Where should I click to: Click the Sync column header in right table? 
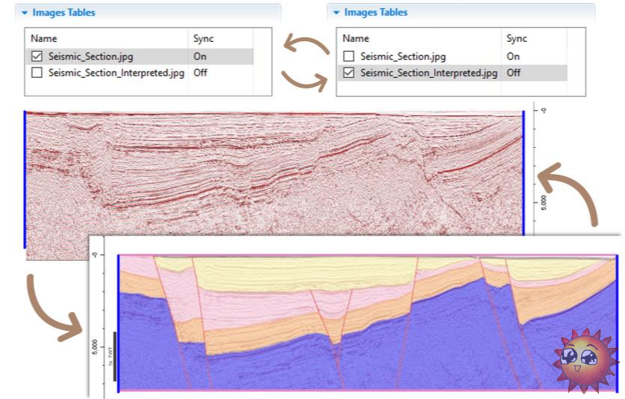tap(517, 39)
